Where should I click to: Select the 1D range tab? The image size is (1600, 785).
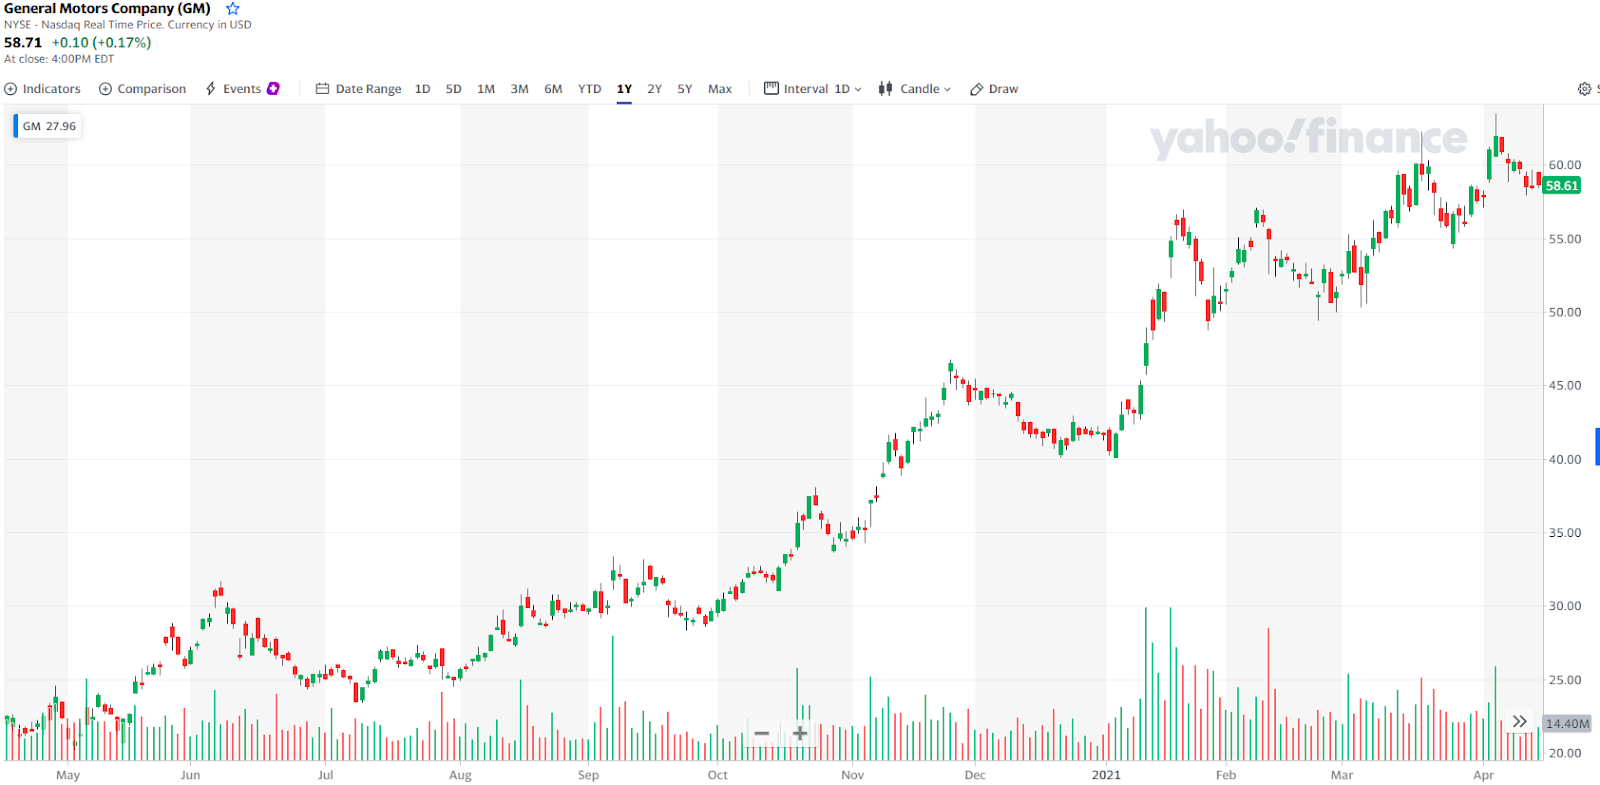423,89
